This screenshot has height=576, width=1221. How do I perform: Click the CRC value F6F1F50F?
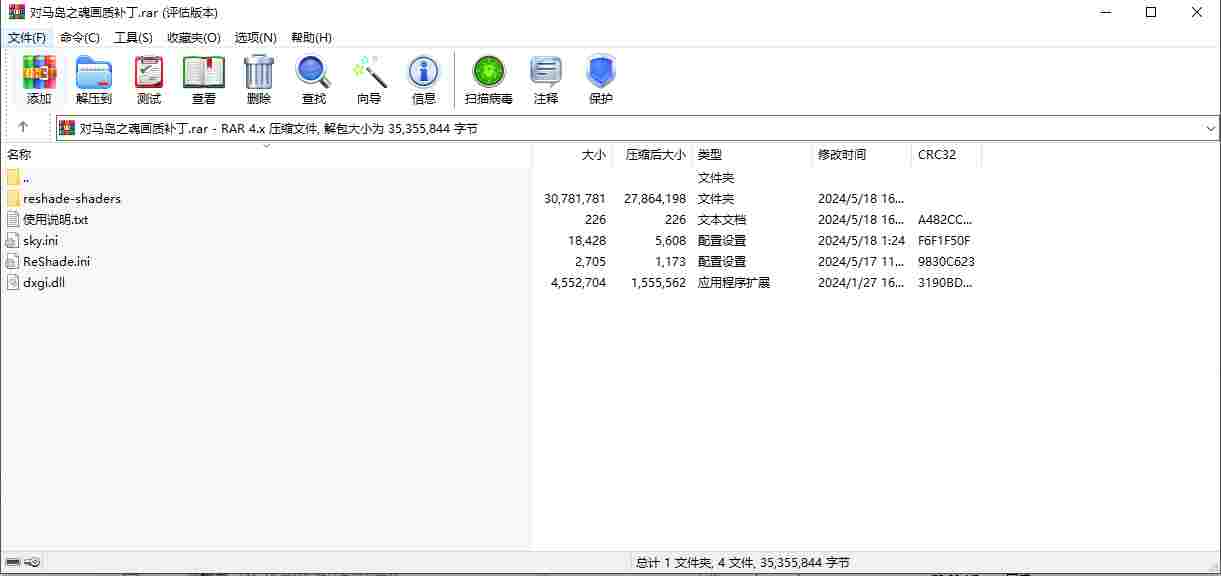click(944, 240)
